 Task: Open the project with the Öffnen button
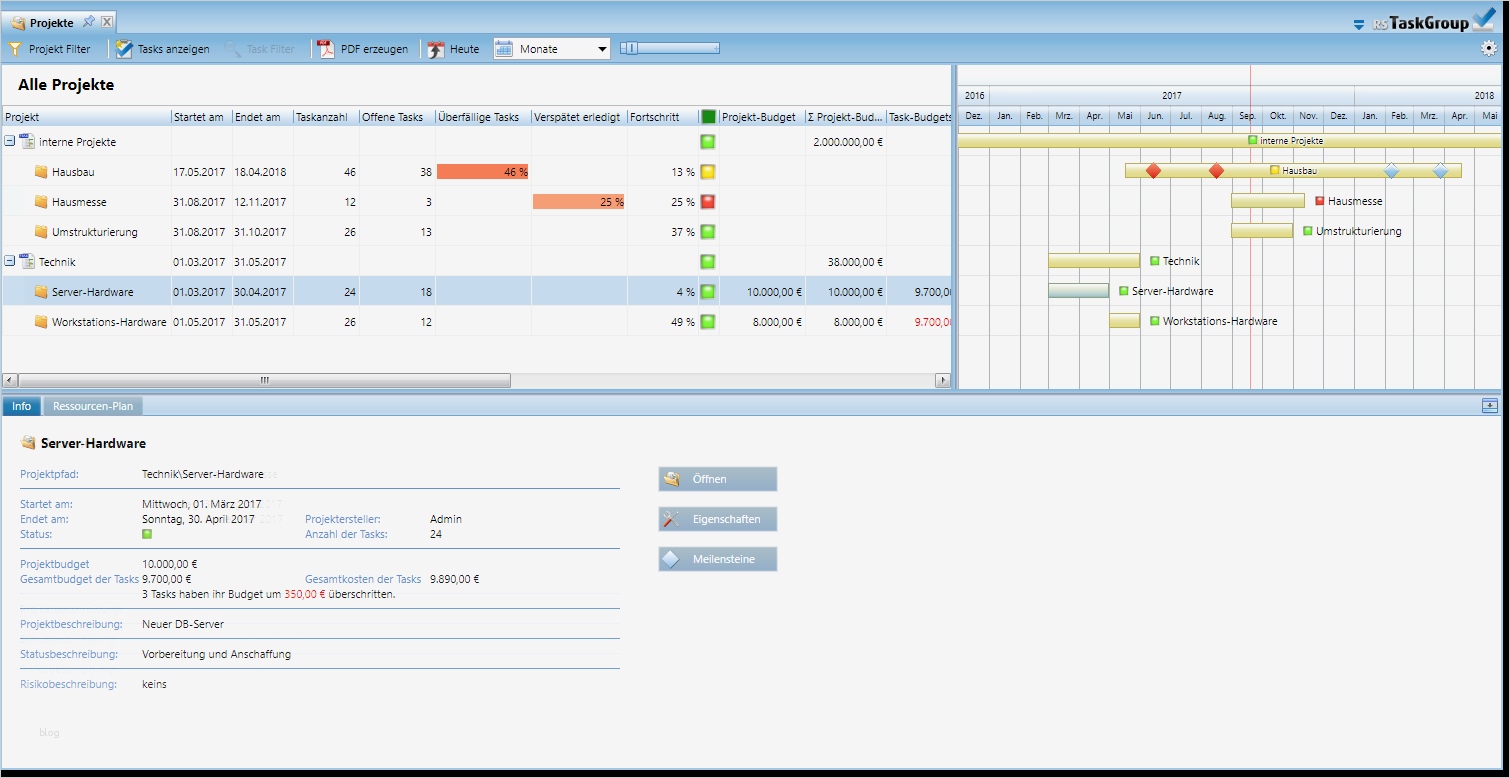(x=718, y=479)
